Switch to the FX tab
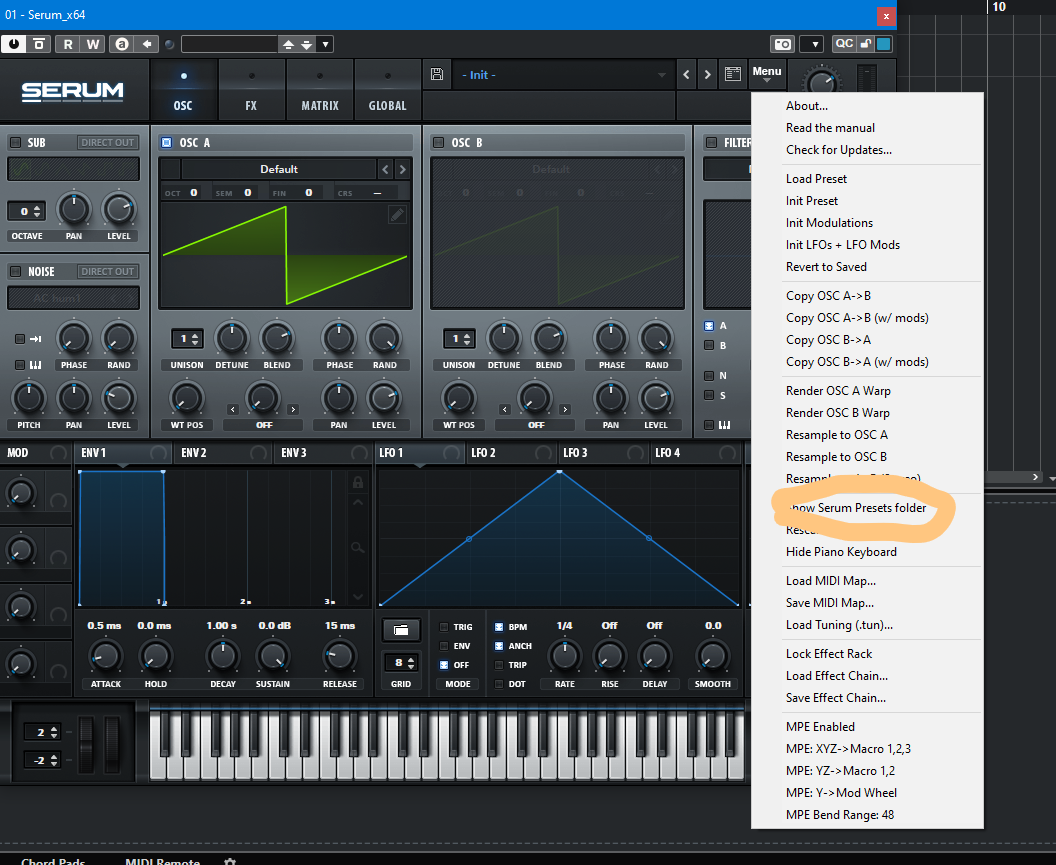The image size is (1056, 865). [x=251, y=90]
